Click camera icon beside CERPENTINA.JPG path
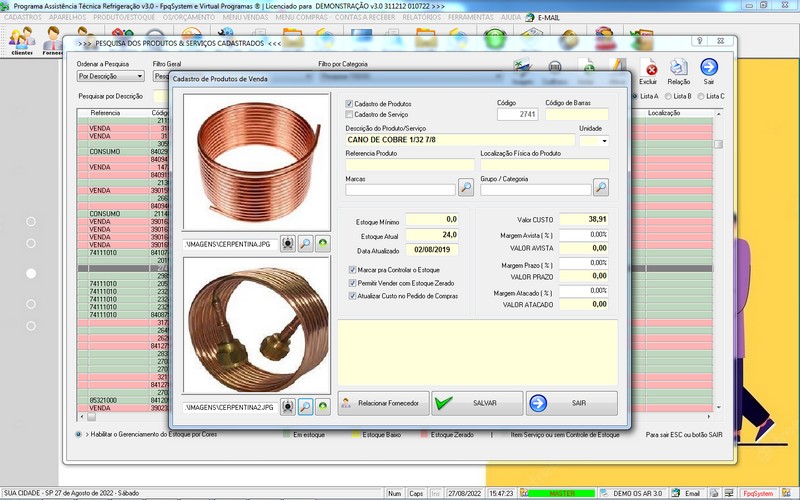Image resolution: width=800 pixels, height=500 pixels. tap(288, 243)
